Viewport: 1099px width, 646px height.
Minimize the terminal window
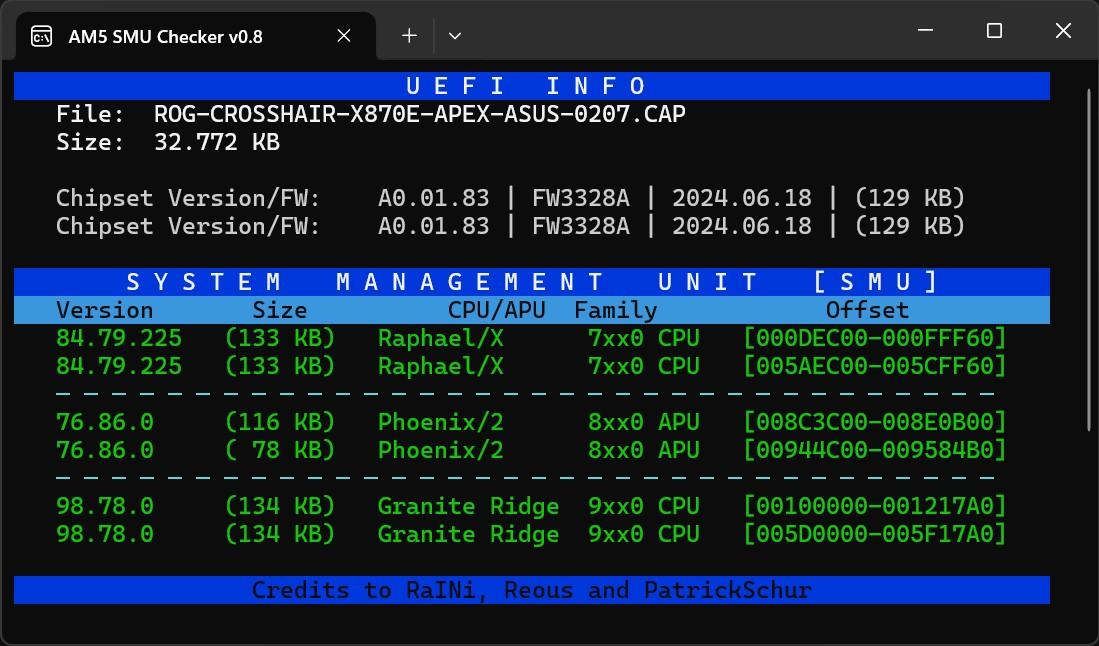pyautogui.click(x=925, y=30)
